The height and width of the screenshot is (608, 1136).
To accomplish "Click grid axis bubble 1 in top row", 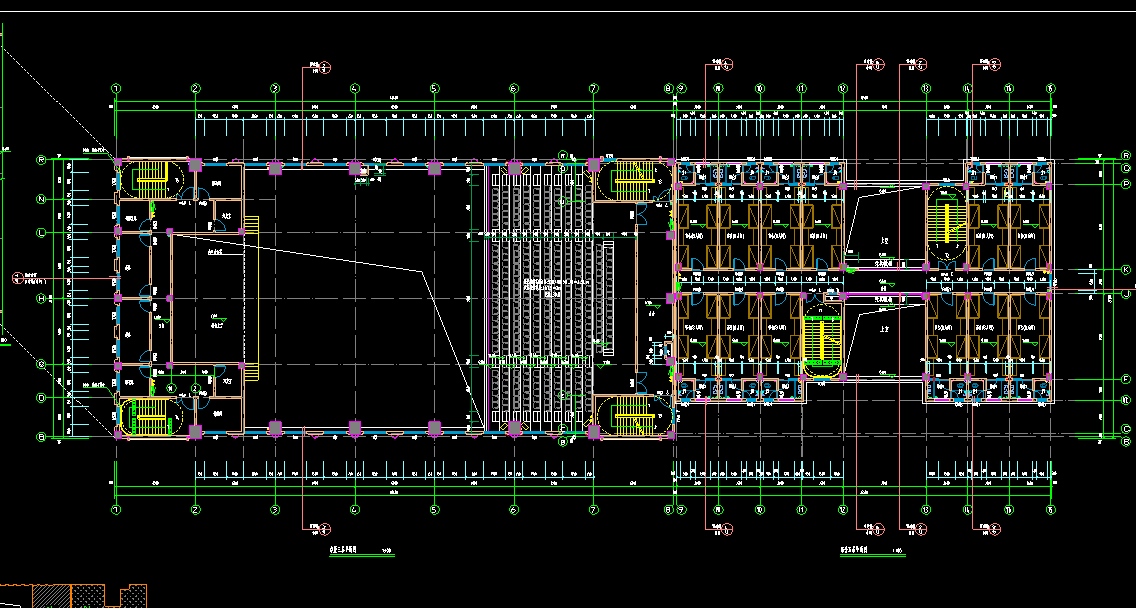I will click(x=117, y=89).
